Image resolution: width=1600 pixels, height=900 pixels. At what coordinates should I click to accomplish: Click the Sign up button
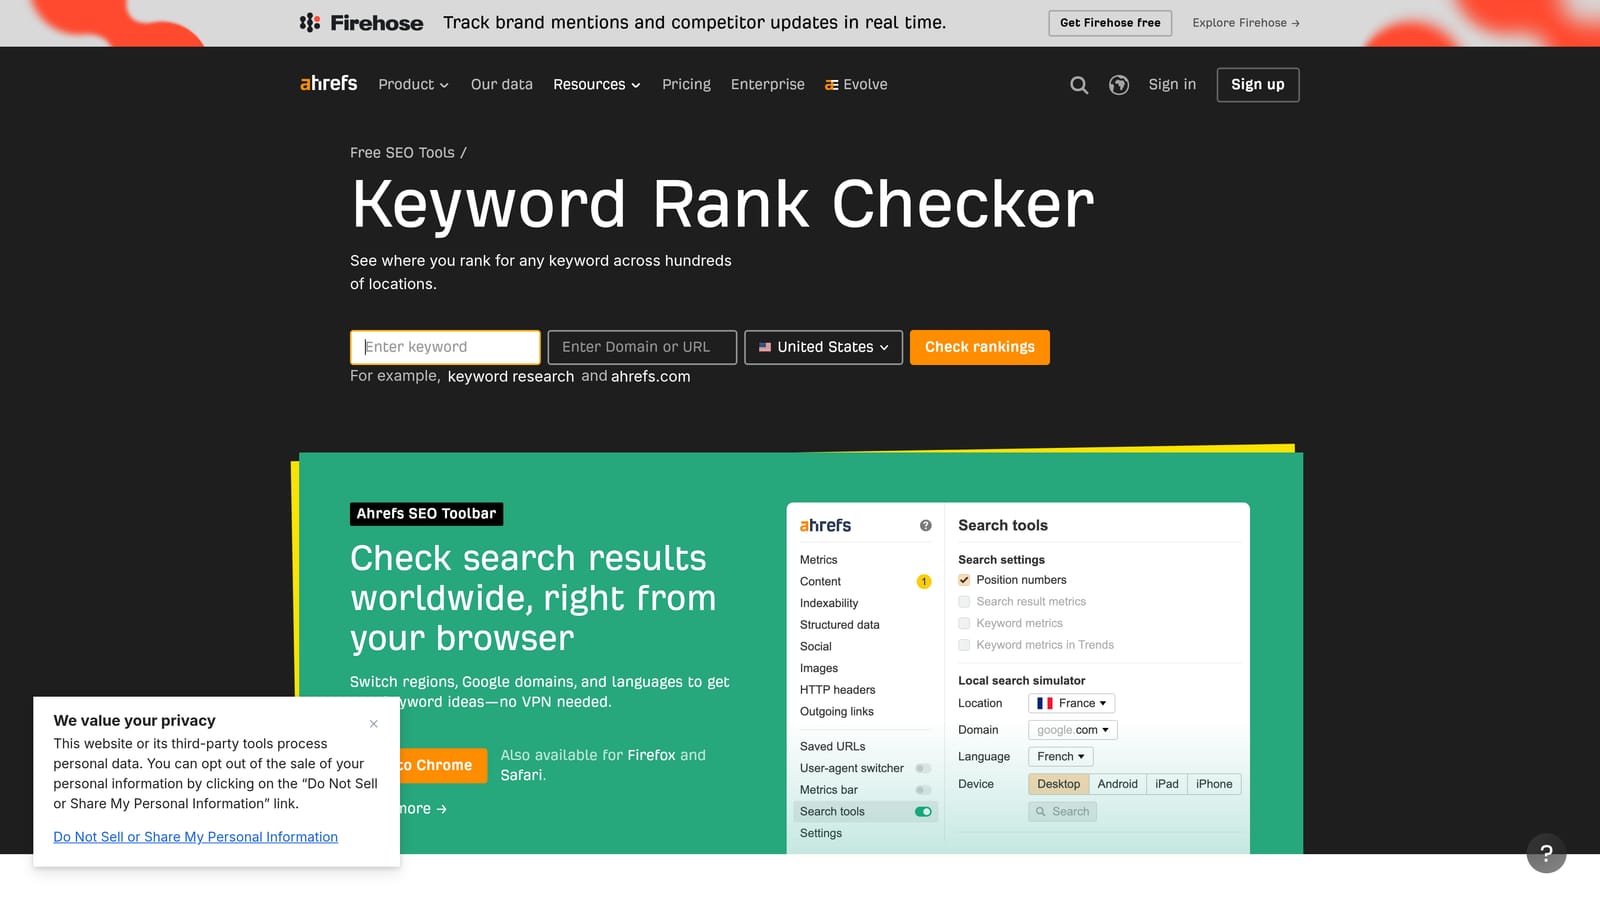[1258, 85]
